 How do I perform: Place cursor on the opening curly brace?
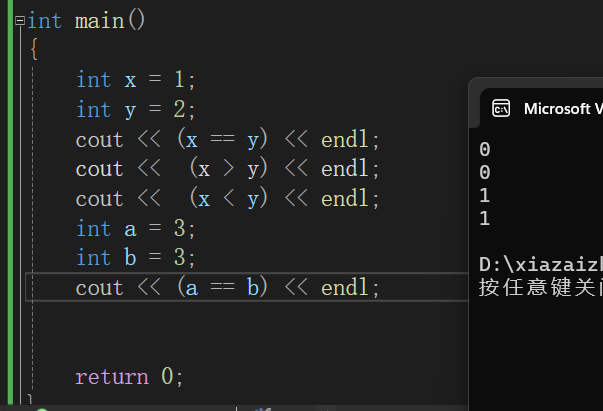tap(34, 49)
